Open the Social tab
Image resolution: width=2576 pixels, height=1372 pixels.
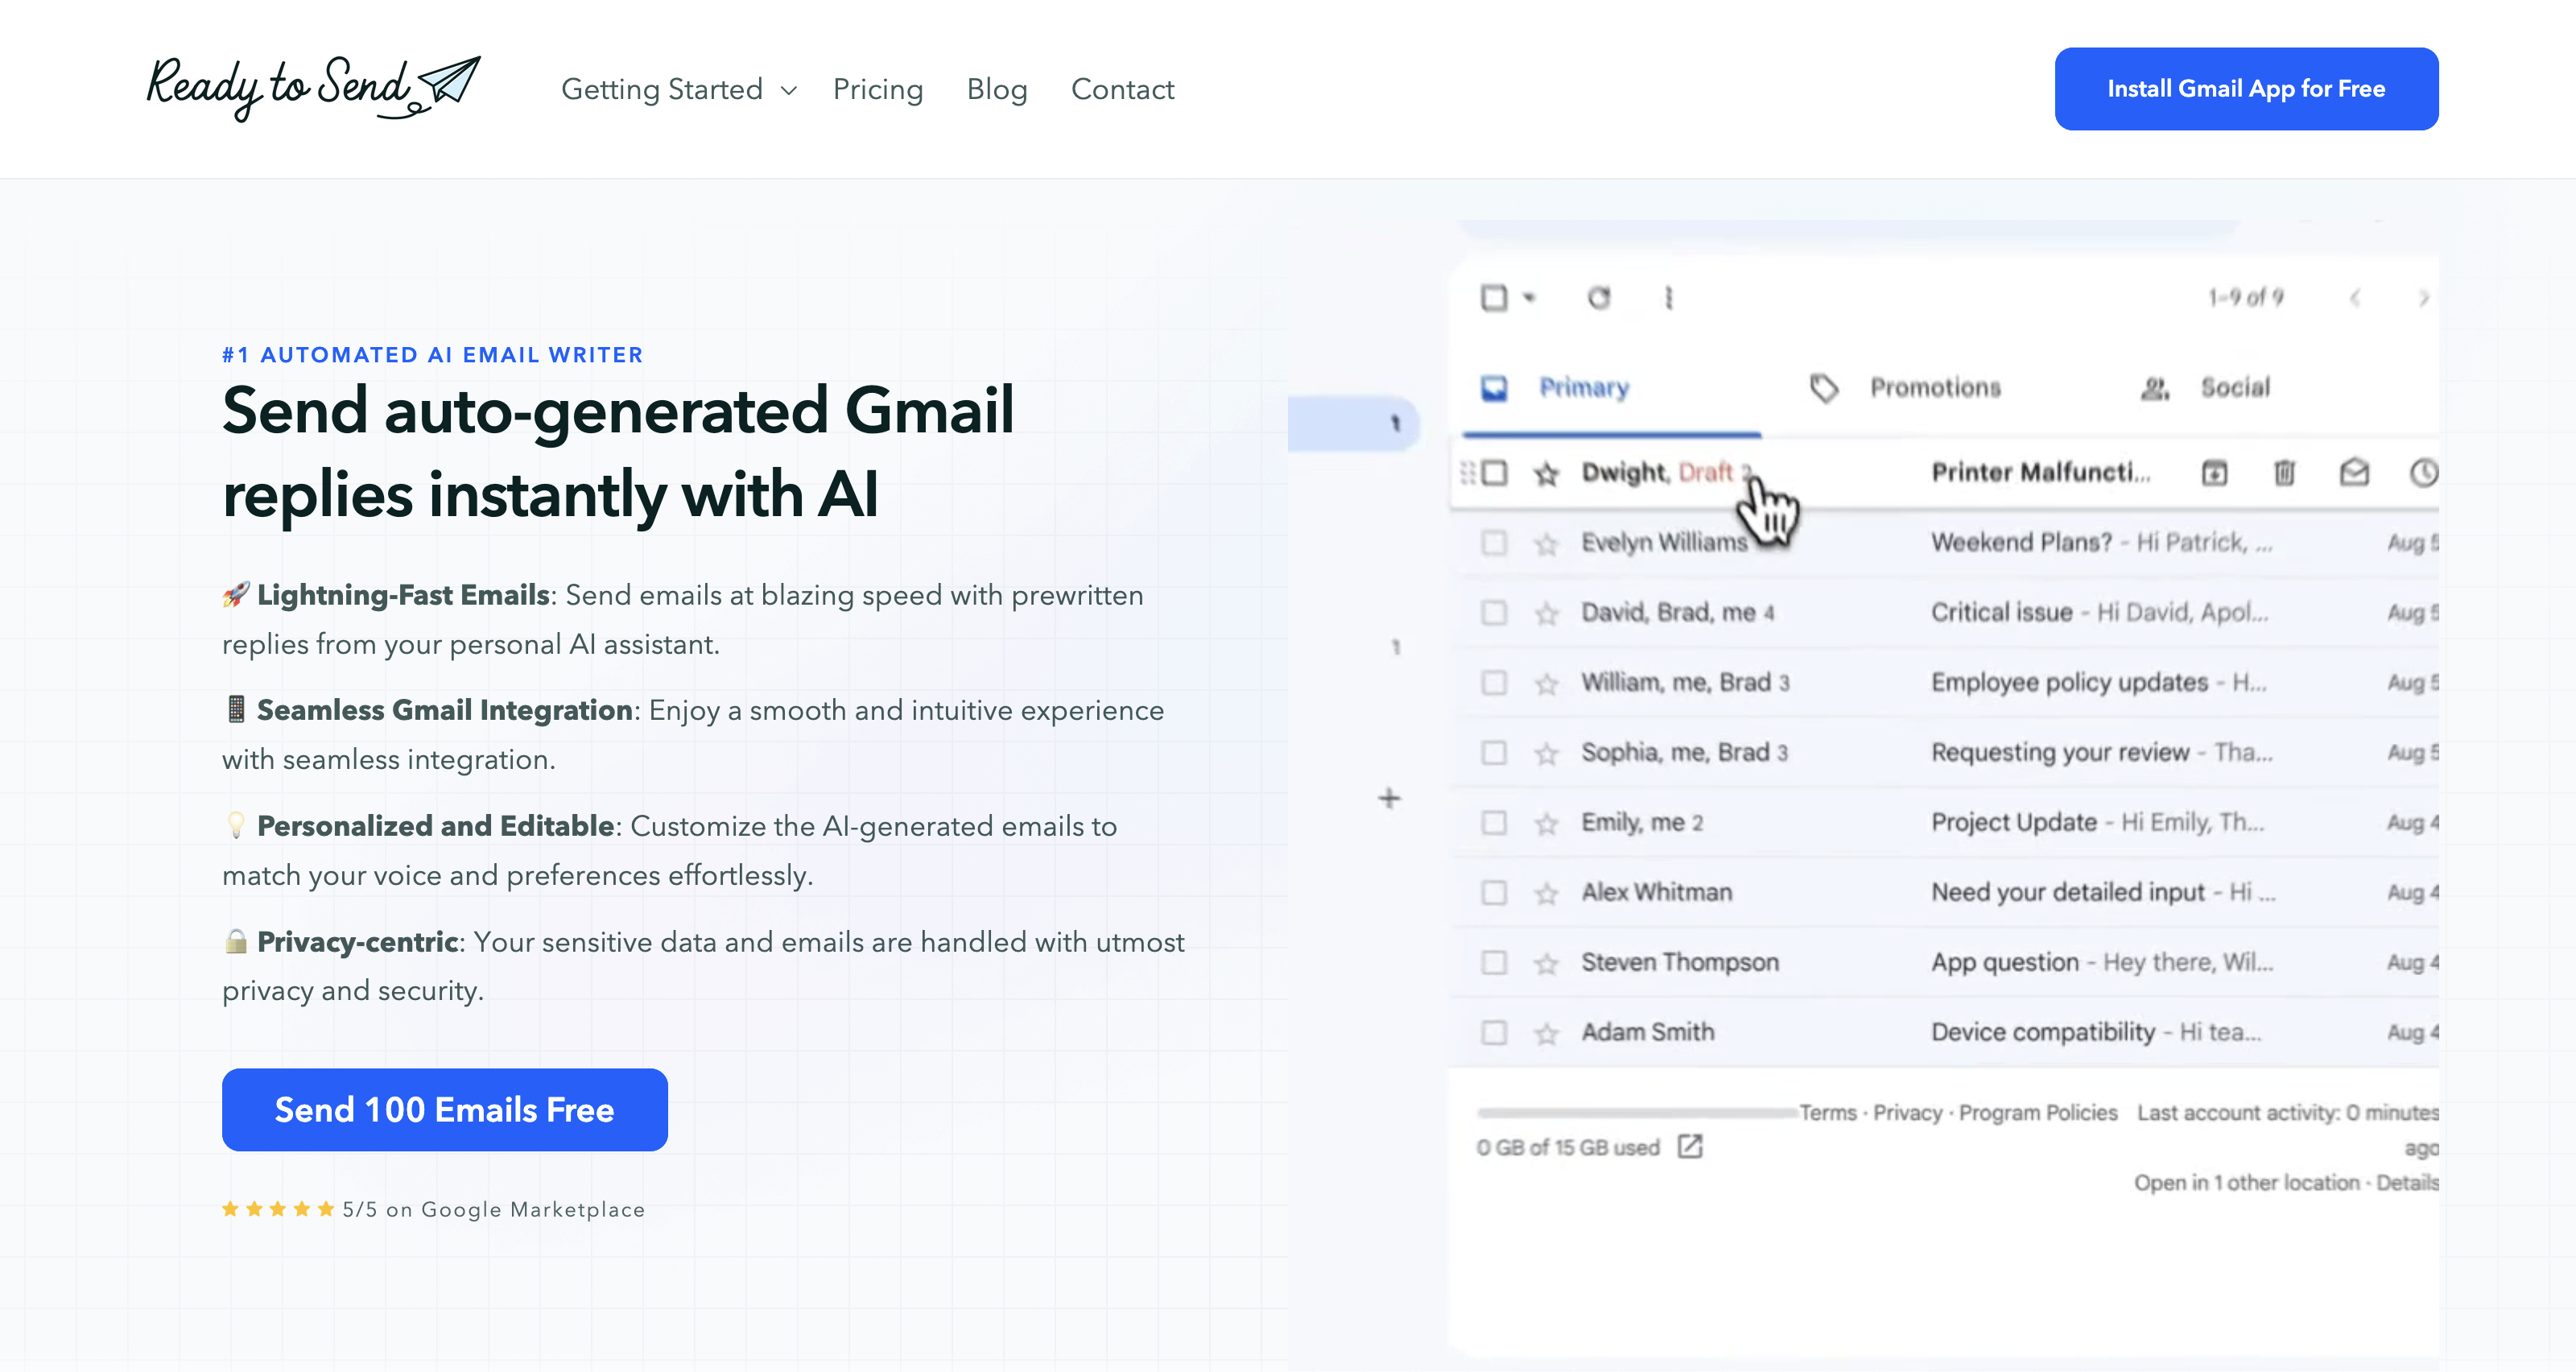(x=2205, y=388)
